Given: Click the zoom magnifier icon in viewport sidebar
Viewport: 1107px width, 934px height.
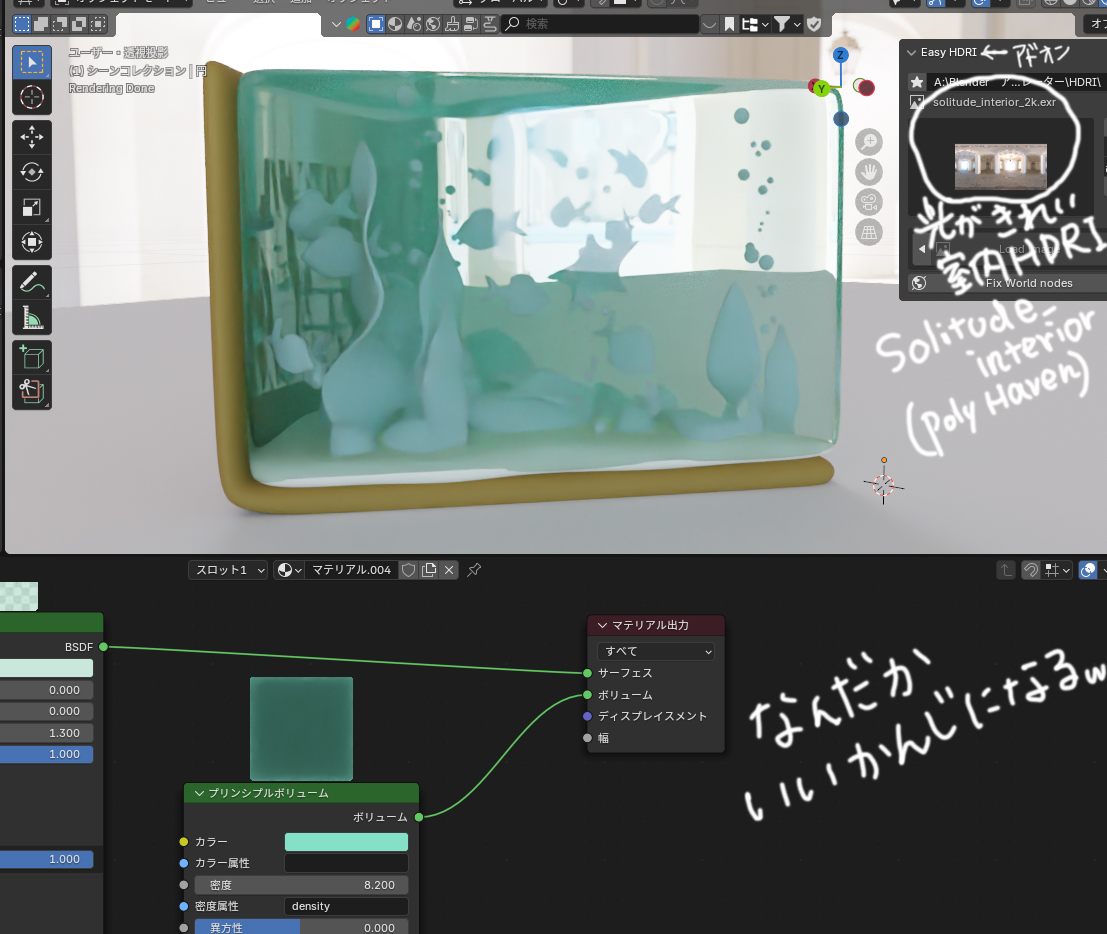Looking at the screenshot, I should coord(868,142).
